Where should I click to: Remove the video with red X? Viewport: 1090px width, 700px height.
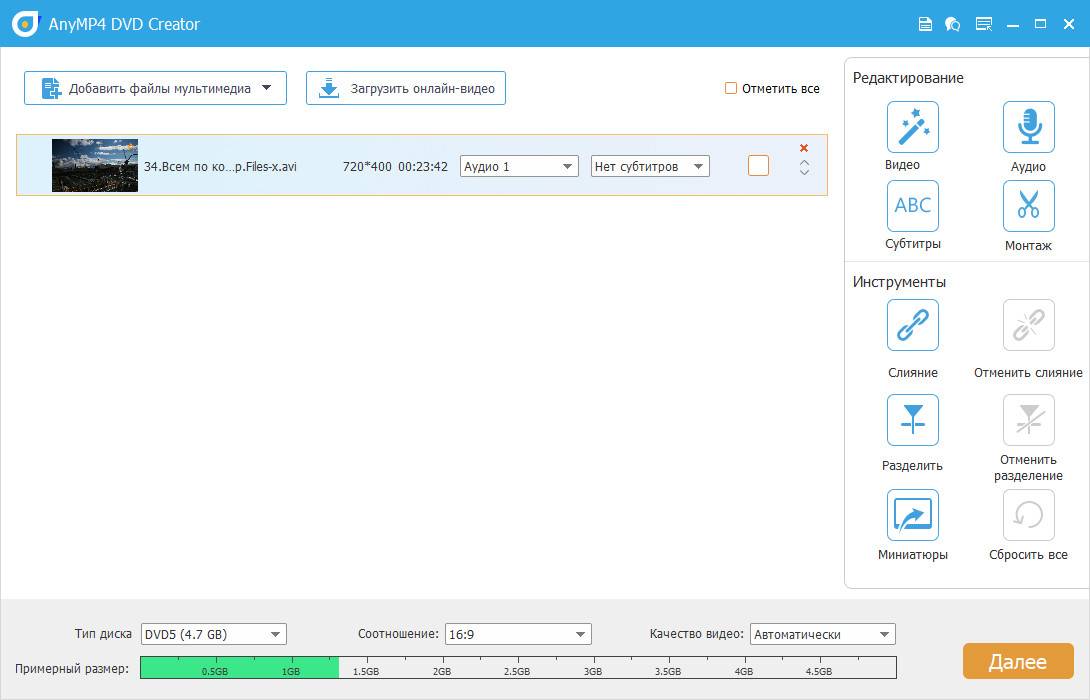804,148
